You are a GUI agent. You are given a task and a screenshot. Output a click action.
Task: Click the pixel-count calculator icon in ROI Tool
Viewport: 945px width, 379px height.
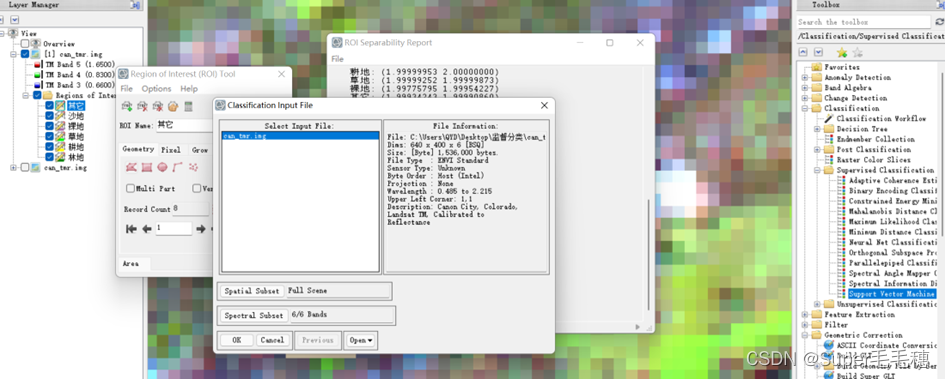tap(188, 107)
